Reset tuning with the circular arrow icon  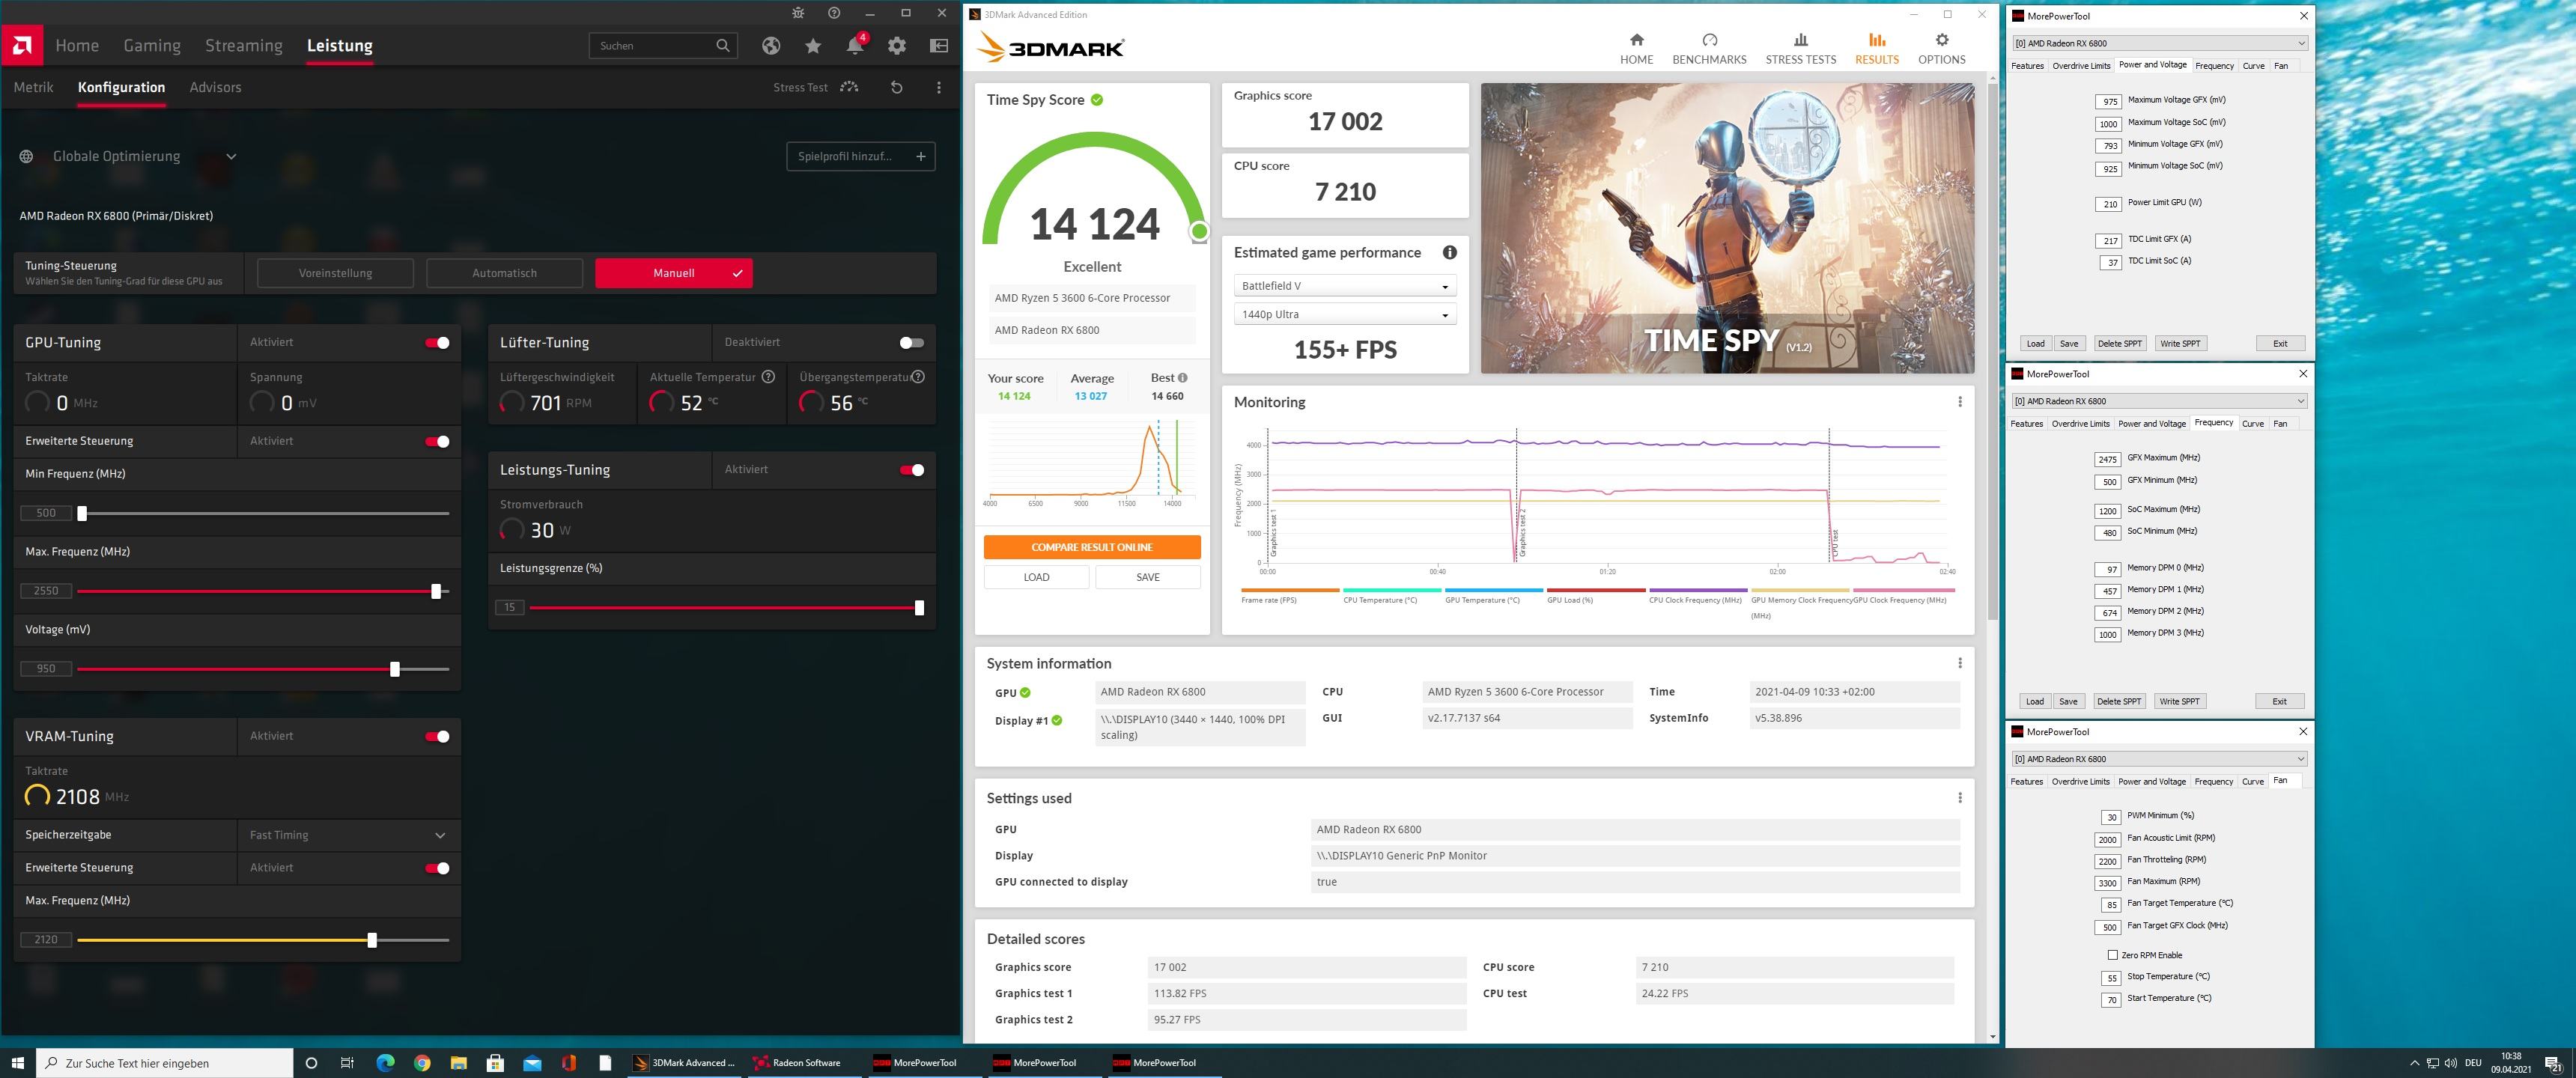[x=896, y=88]
